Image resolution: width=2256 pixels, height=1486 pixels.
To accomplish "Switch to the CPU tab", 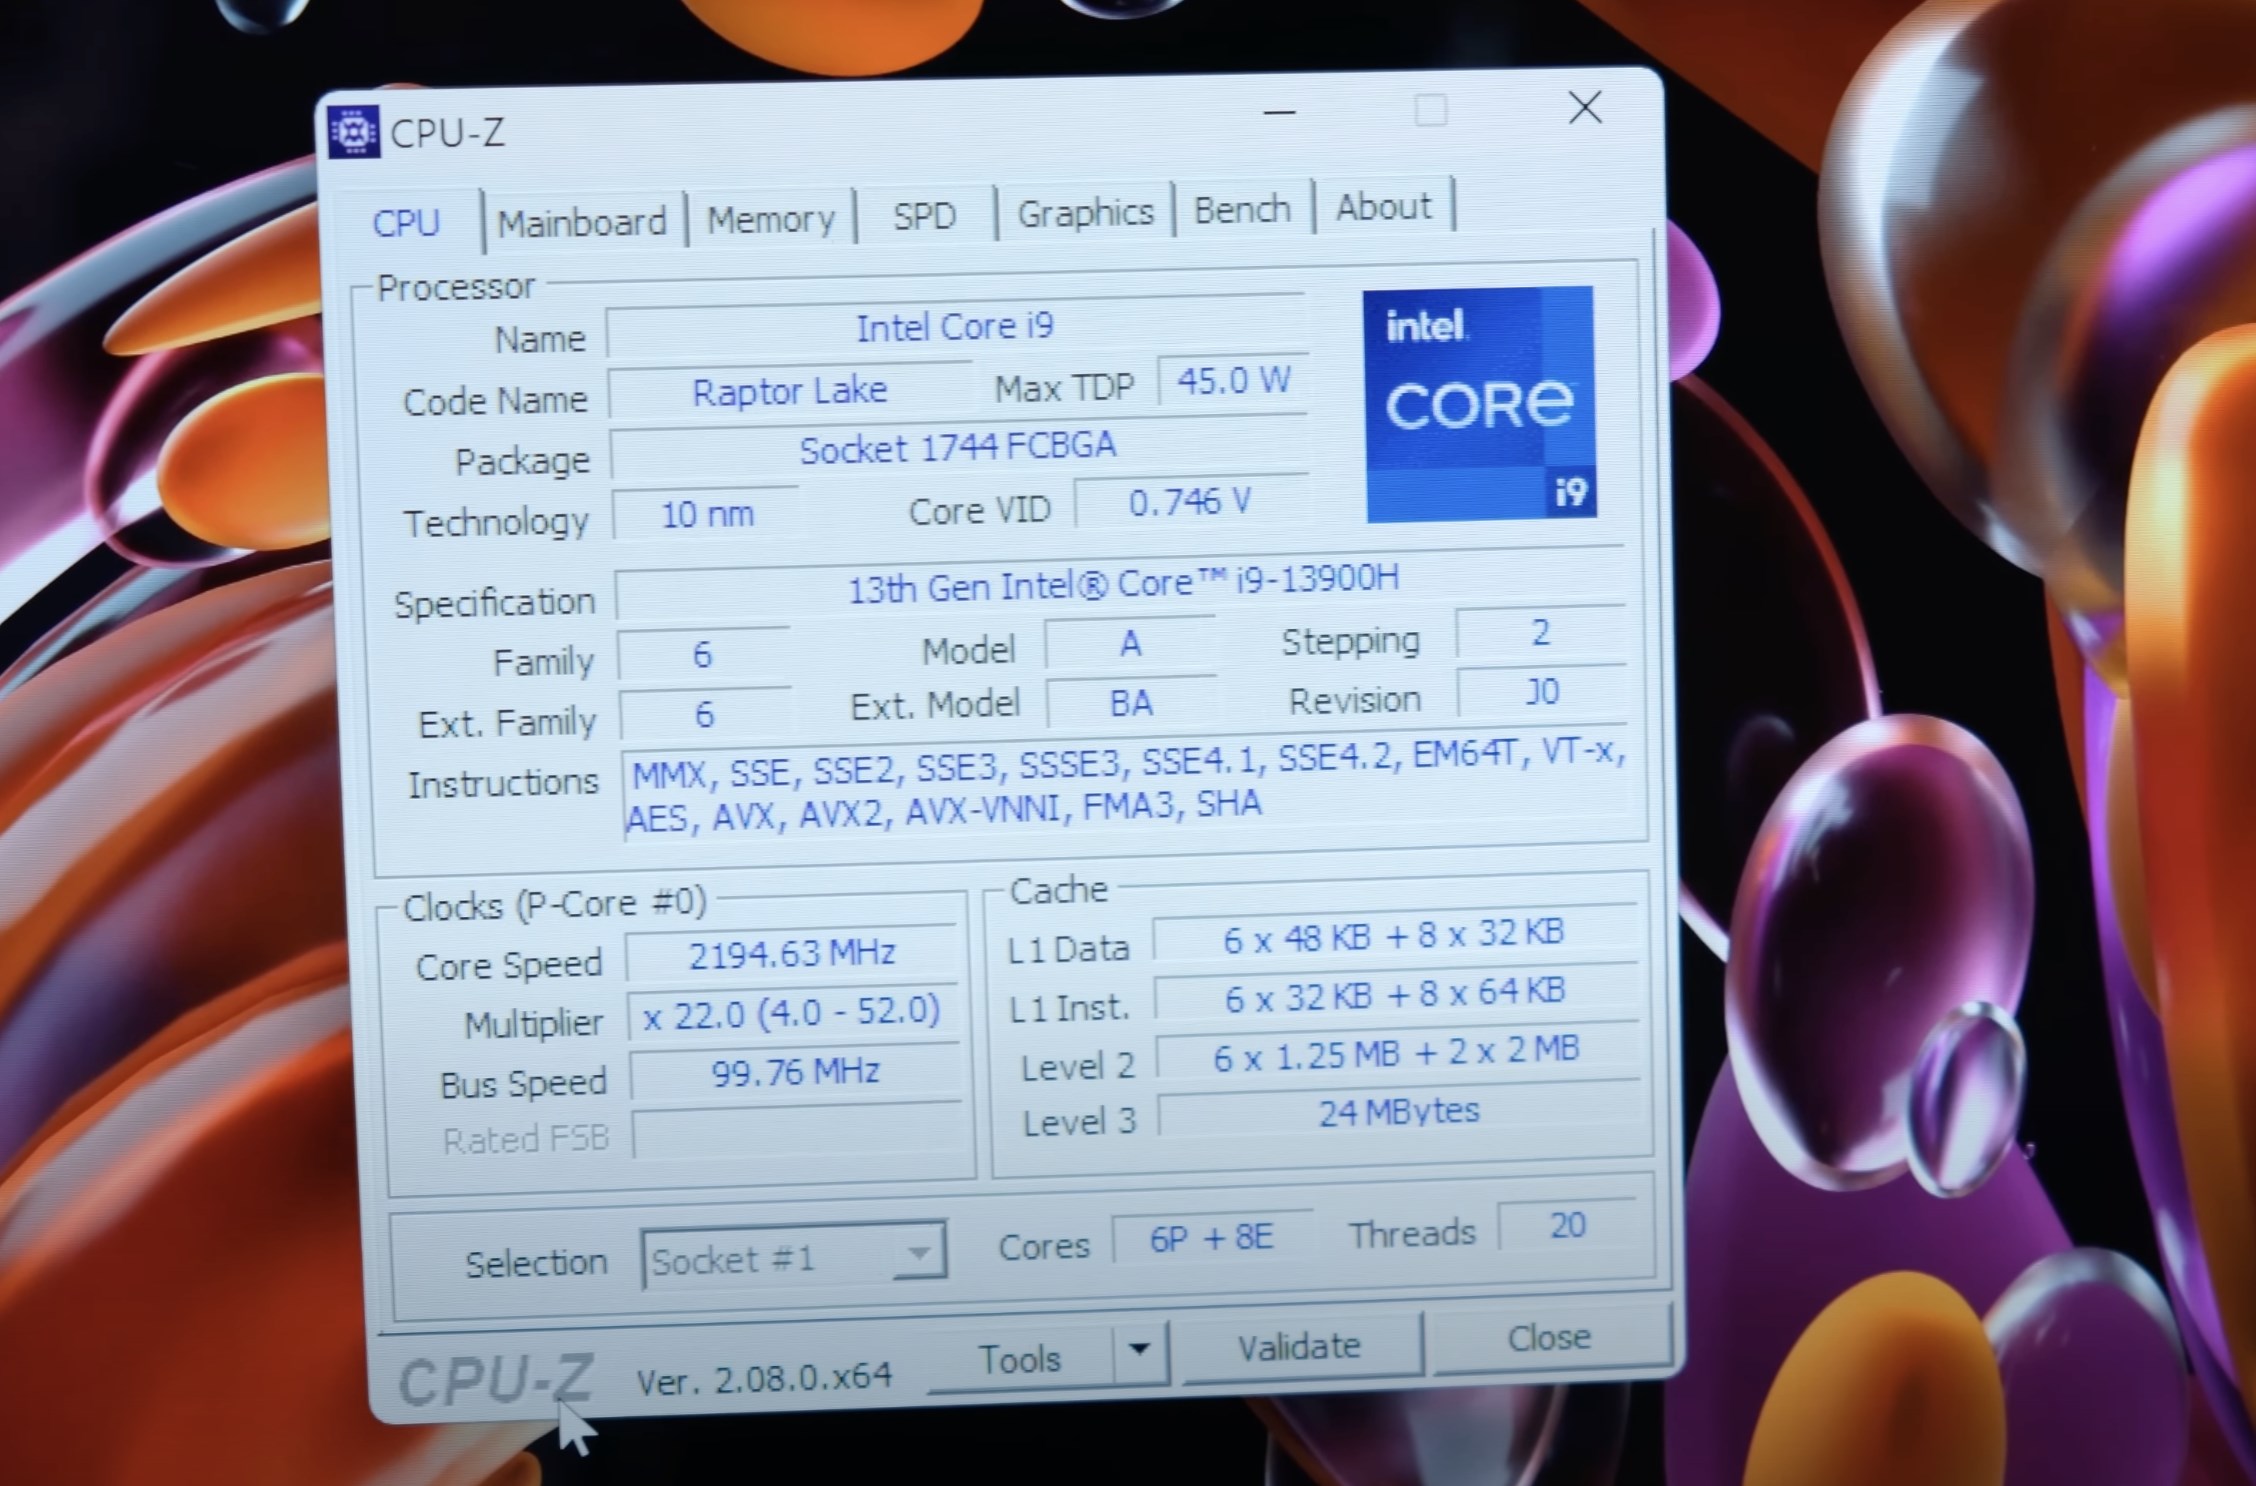I will pyautogui.click(x=406, y=222).
